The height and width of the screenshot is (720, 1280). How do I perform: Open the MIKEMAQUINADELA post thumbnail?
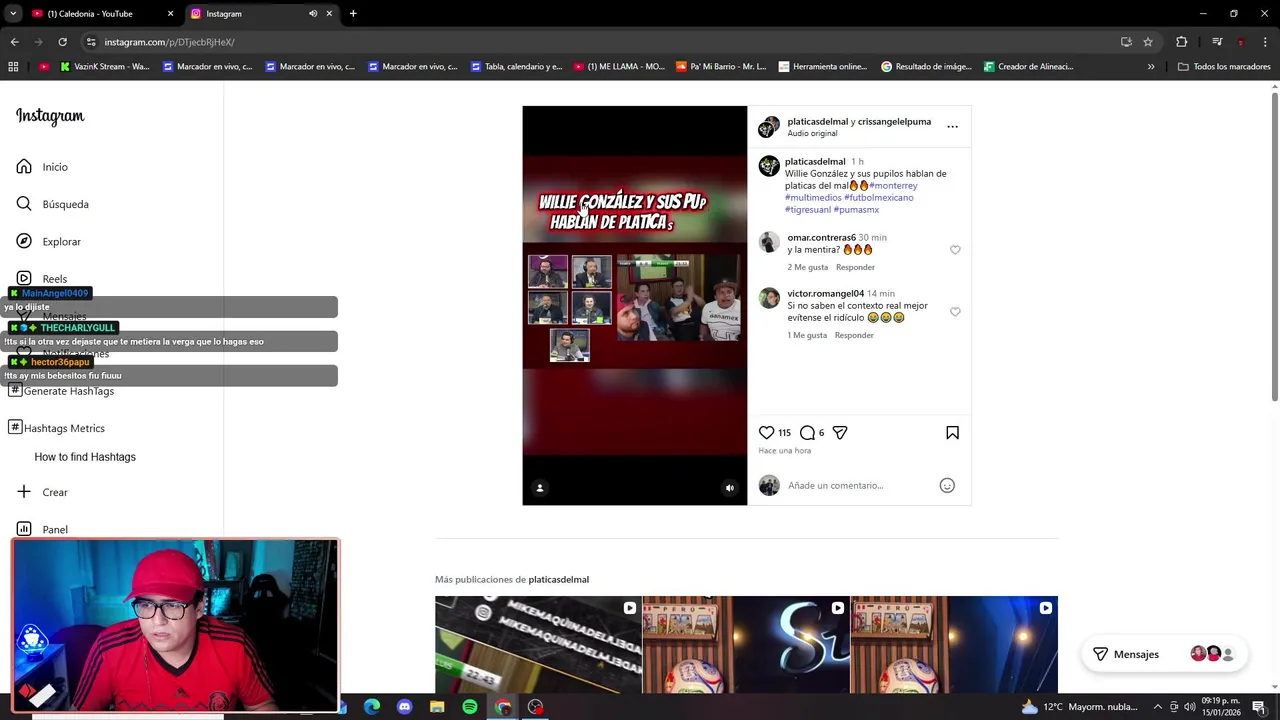[x=538, y=645]
